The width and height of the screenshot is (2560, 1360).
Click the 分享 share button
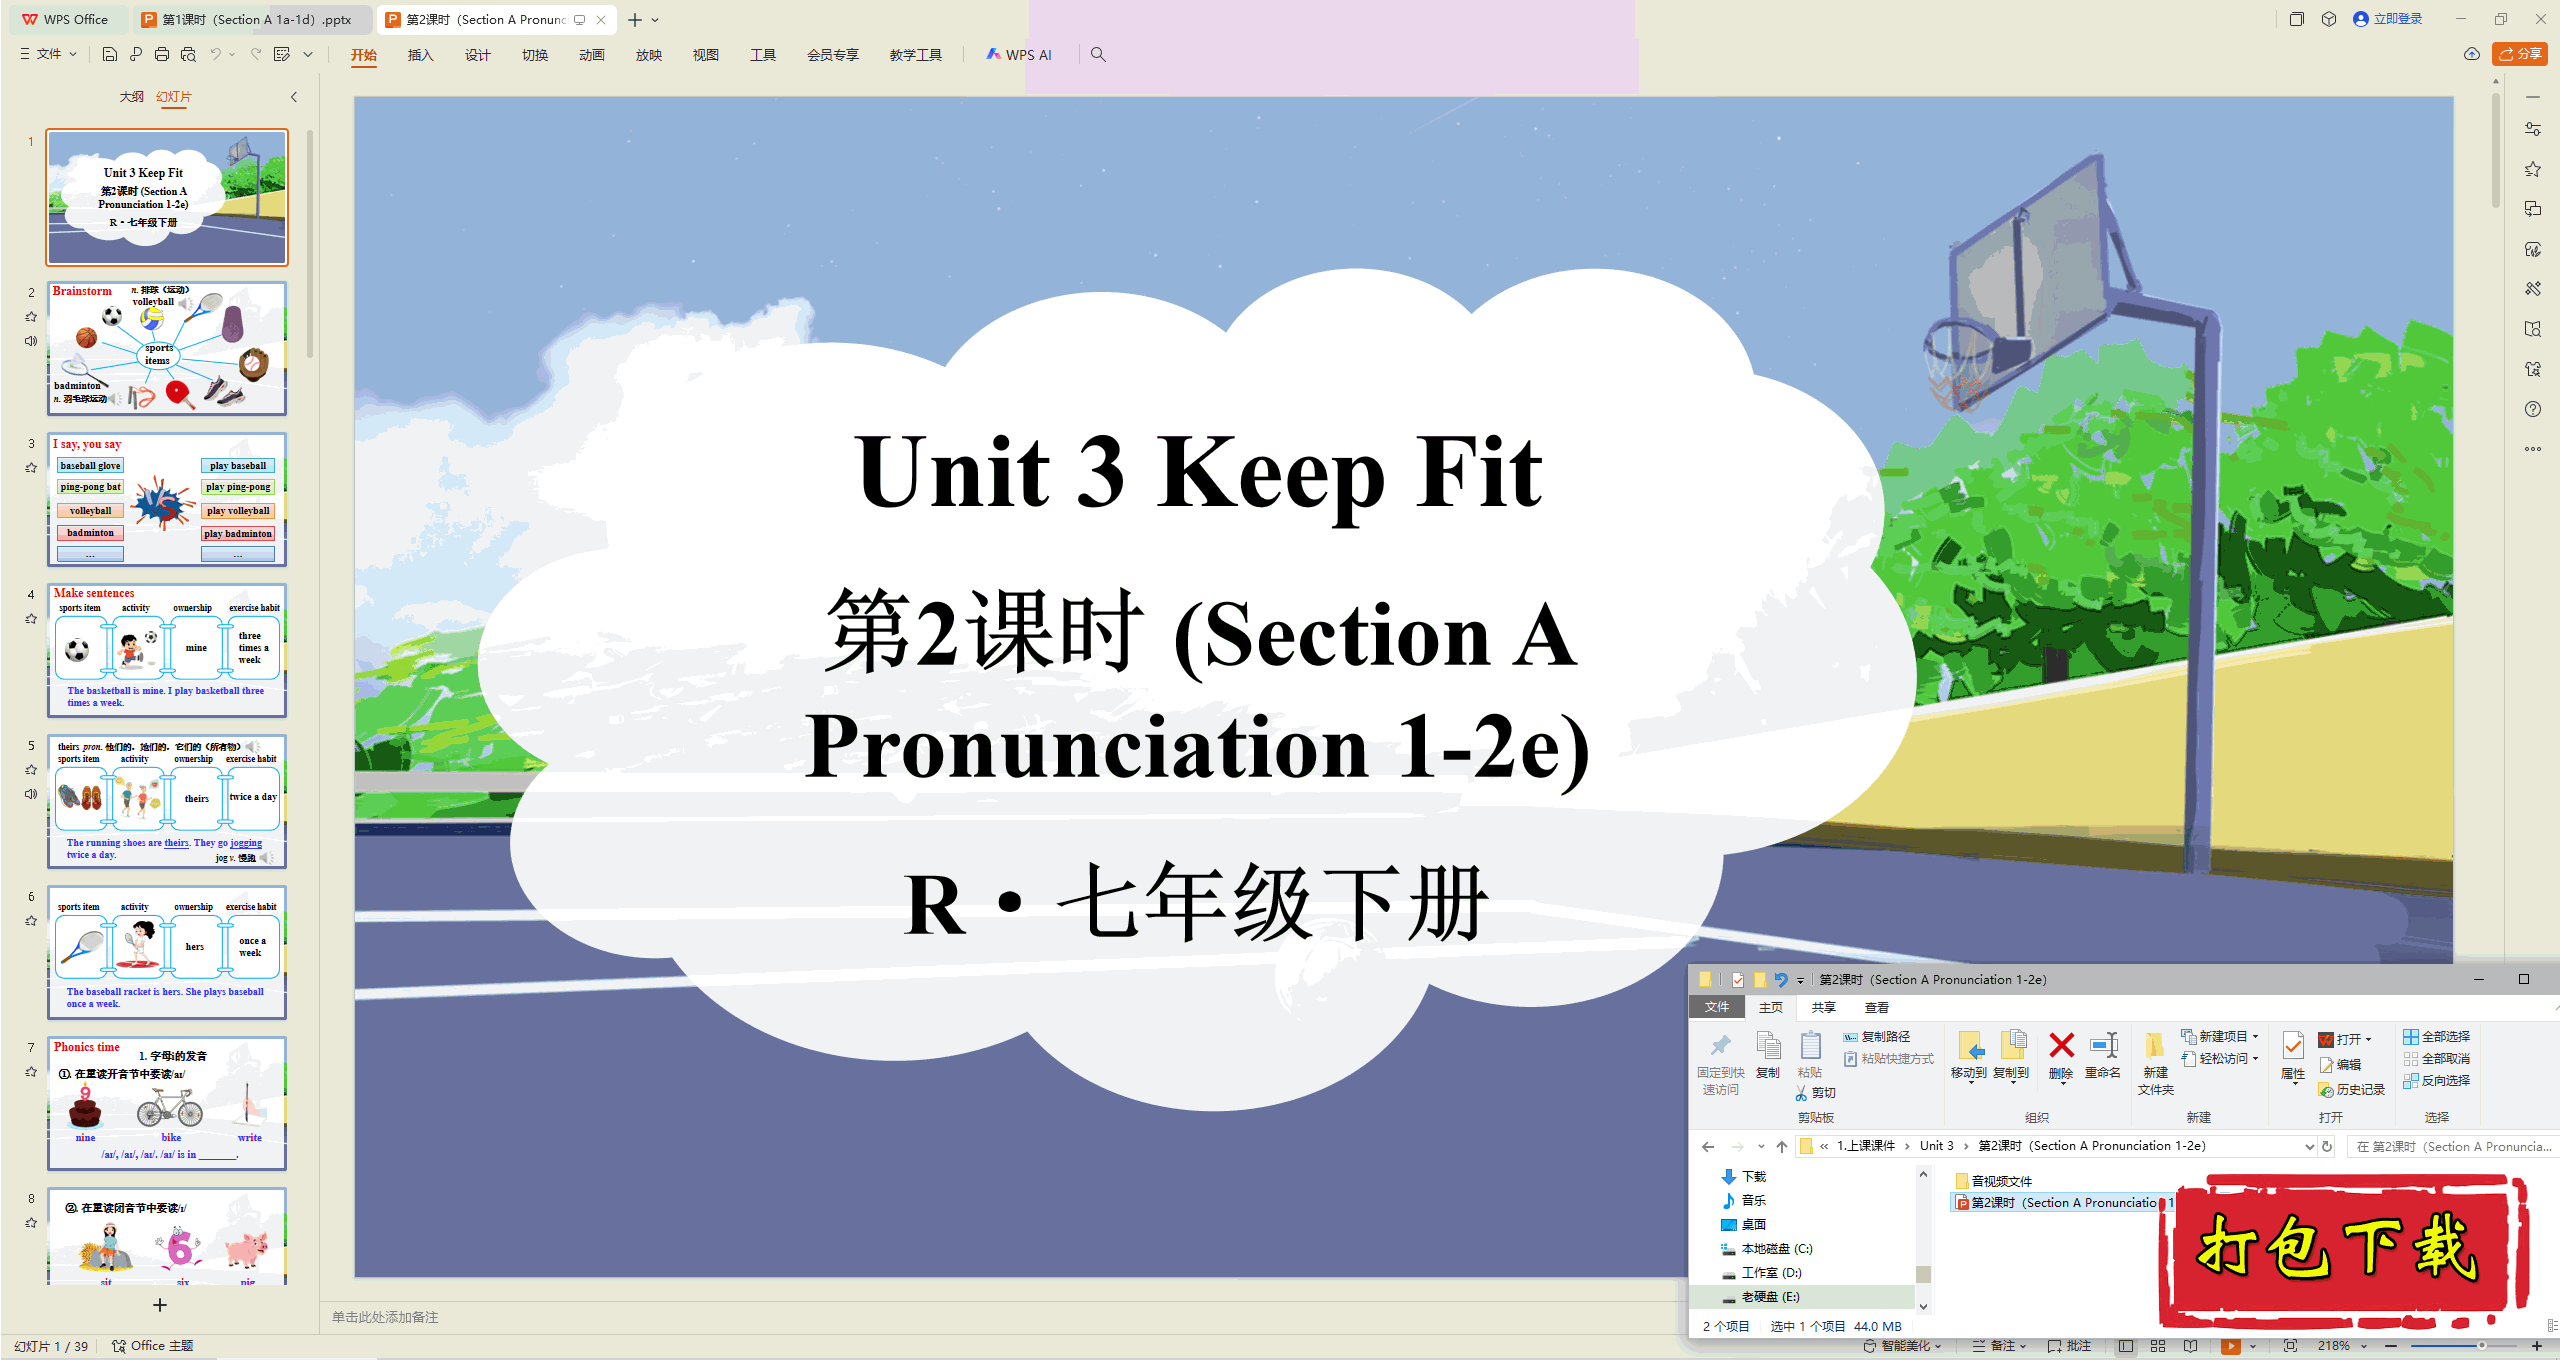(2520, 54)
